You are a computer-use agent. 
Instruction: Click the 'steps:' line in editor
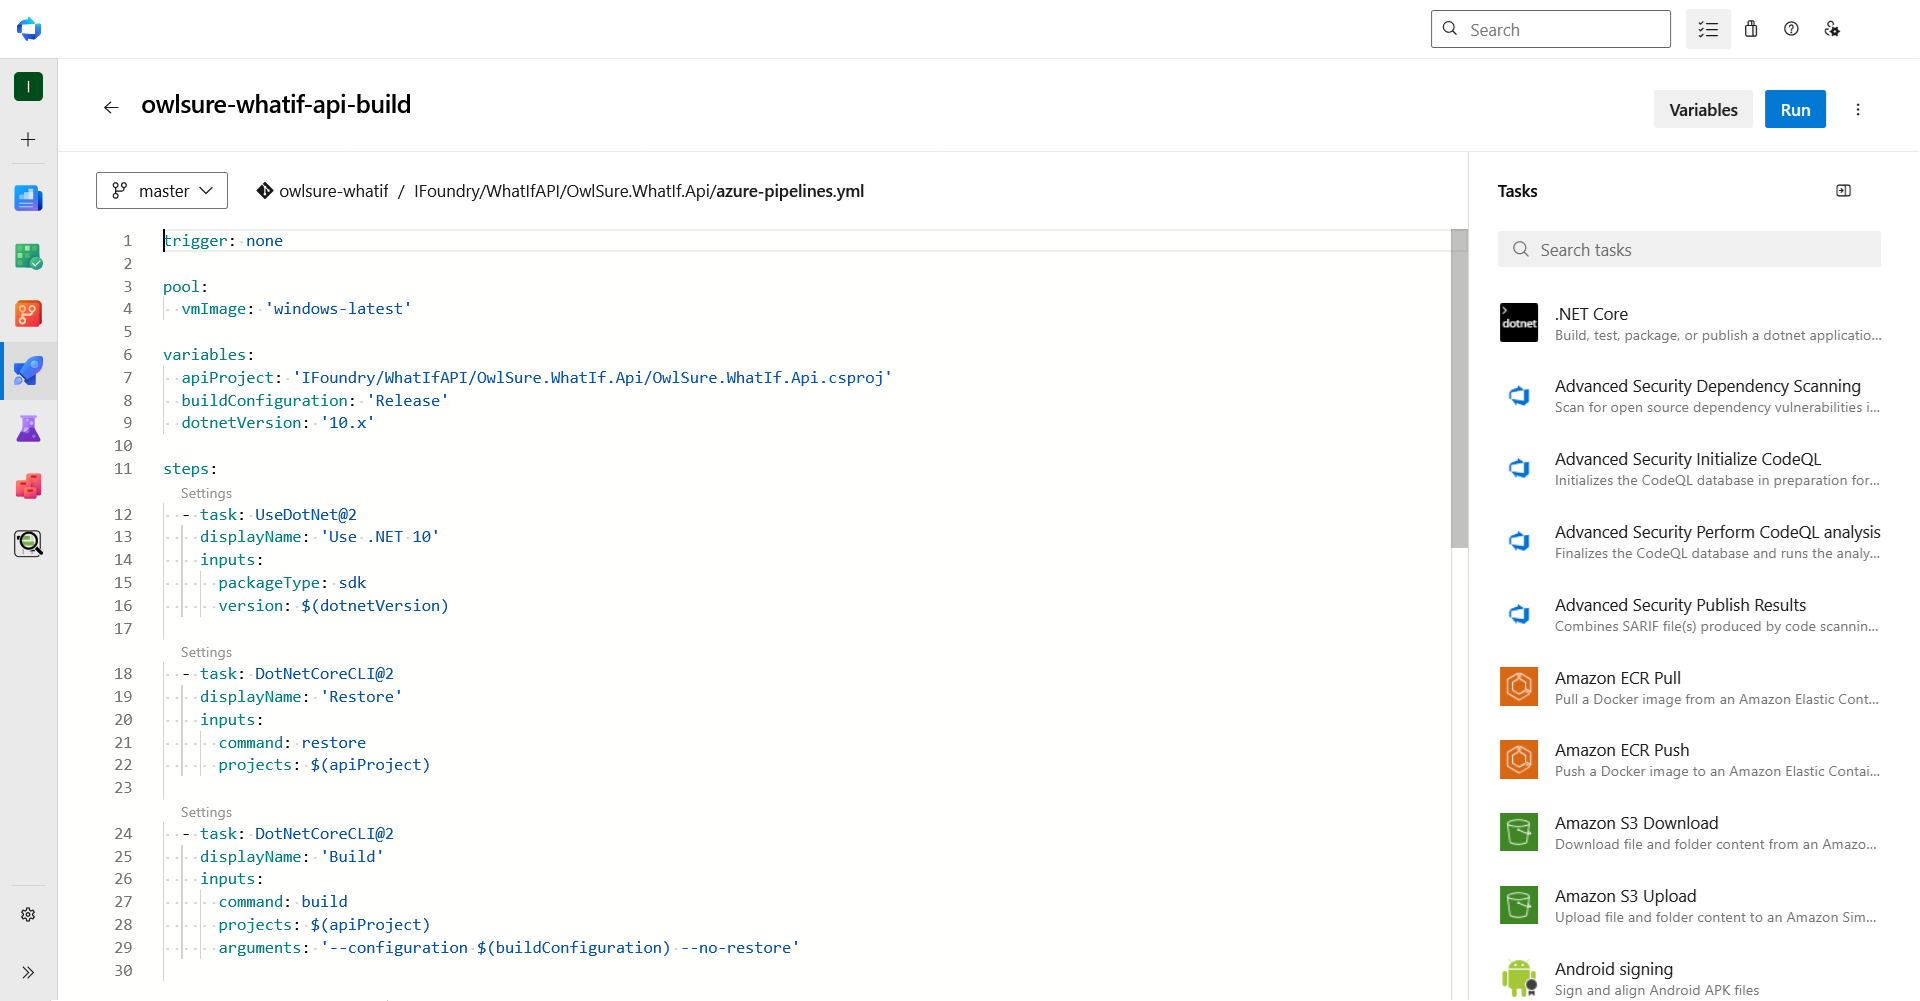pyautogui.click(x=190, y=469)
